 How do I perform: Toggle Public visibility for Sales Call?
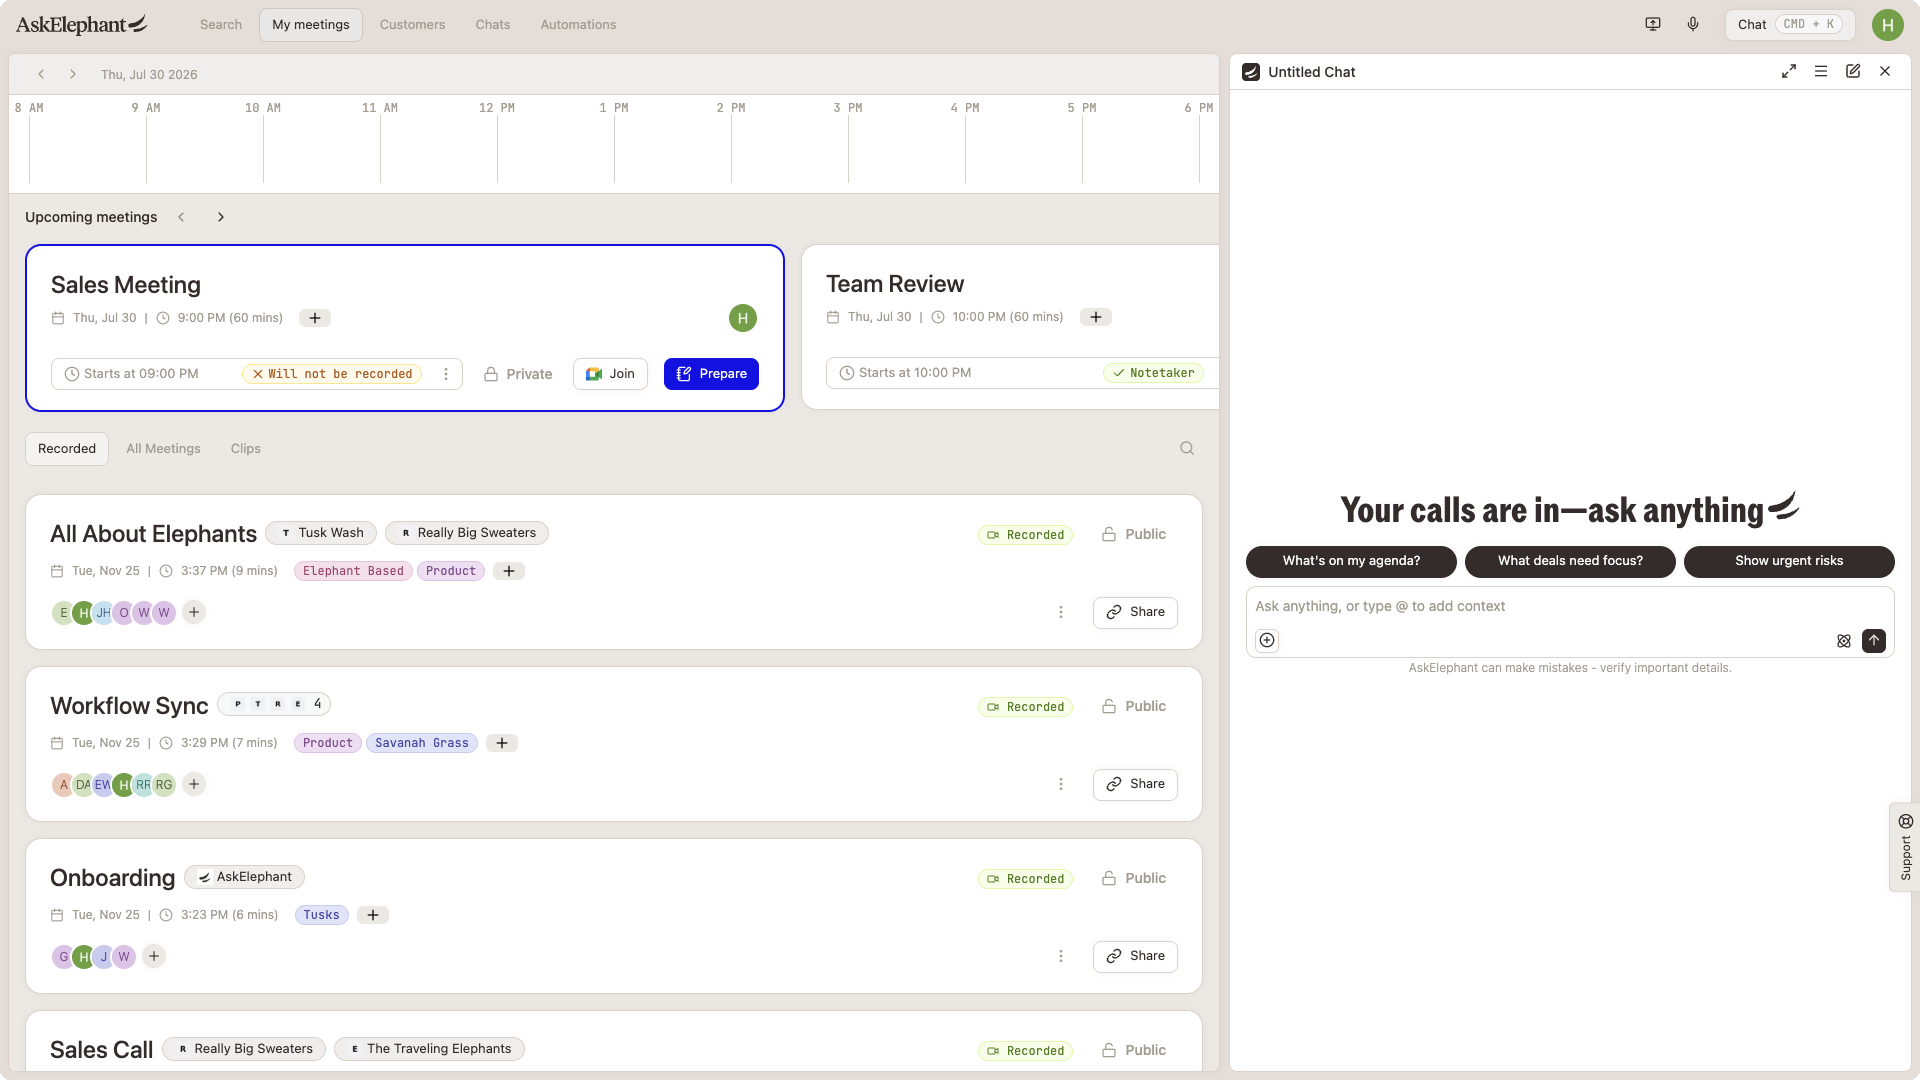coord(1134,1050)
